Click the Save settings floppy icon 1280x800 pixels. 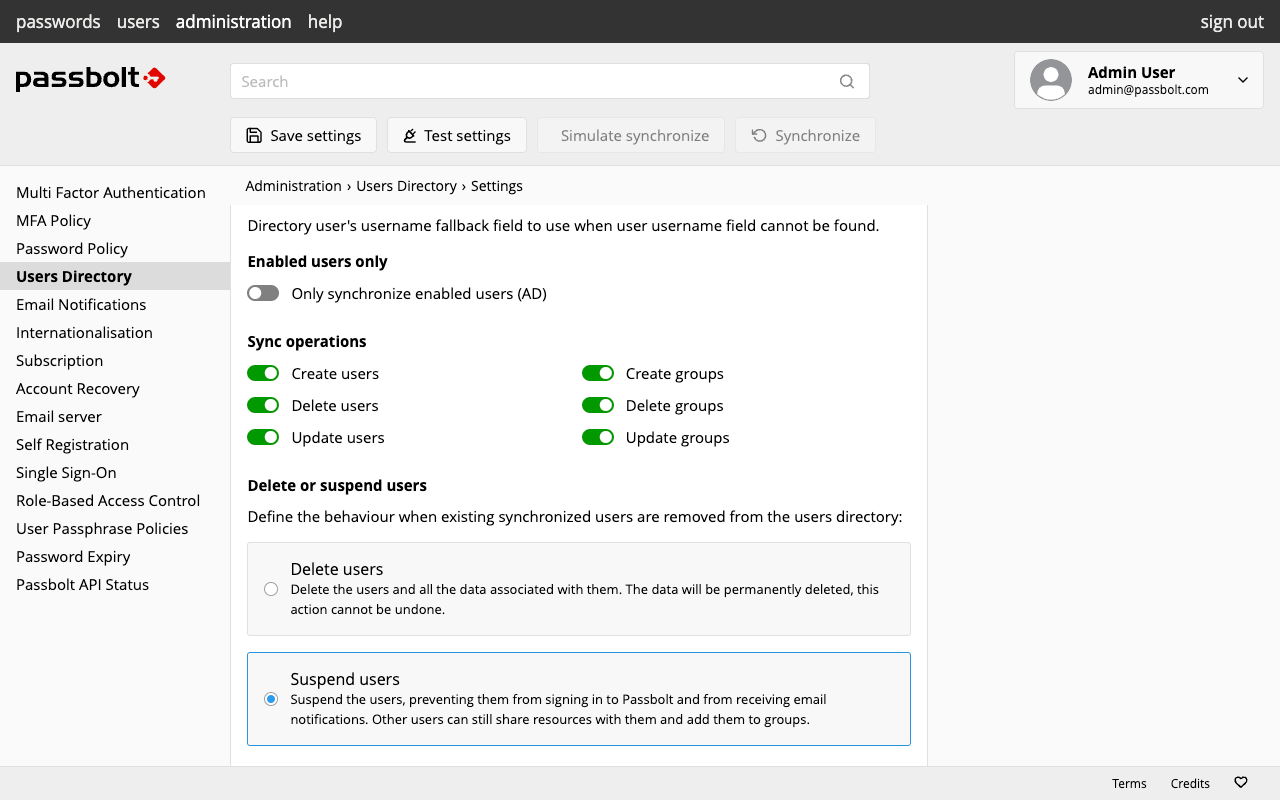pyautogui.click(x=254, y=136)
